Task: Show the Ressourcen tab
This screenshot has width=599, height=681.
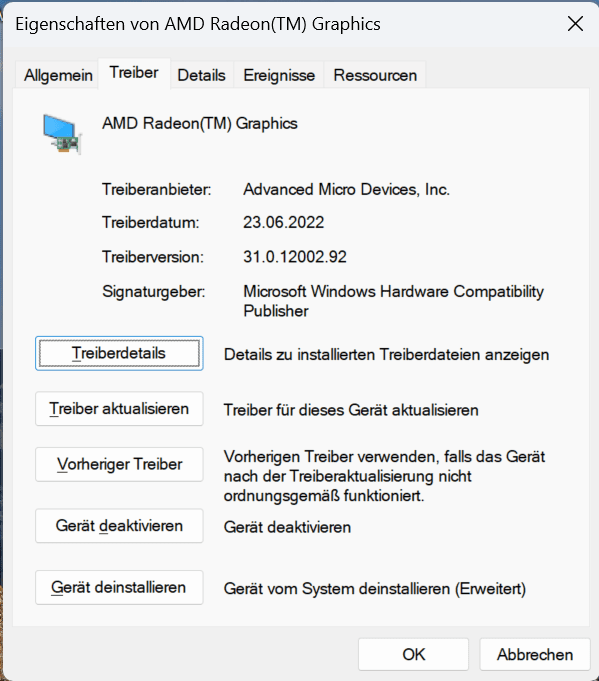Action: [375, 75]
